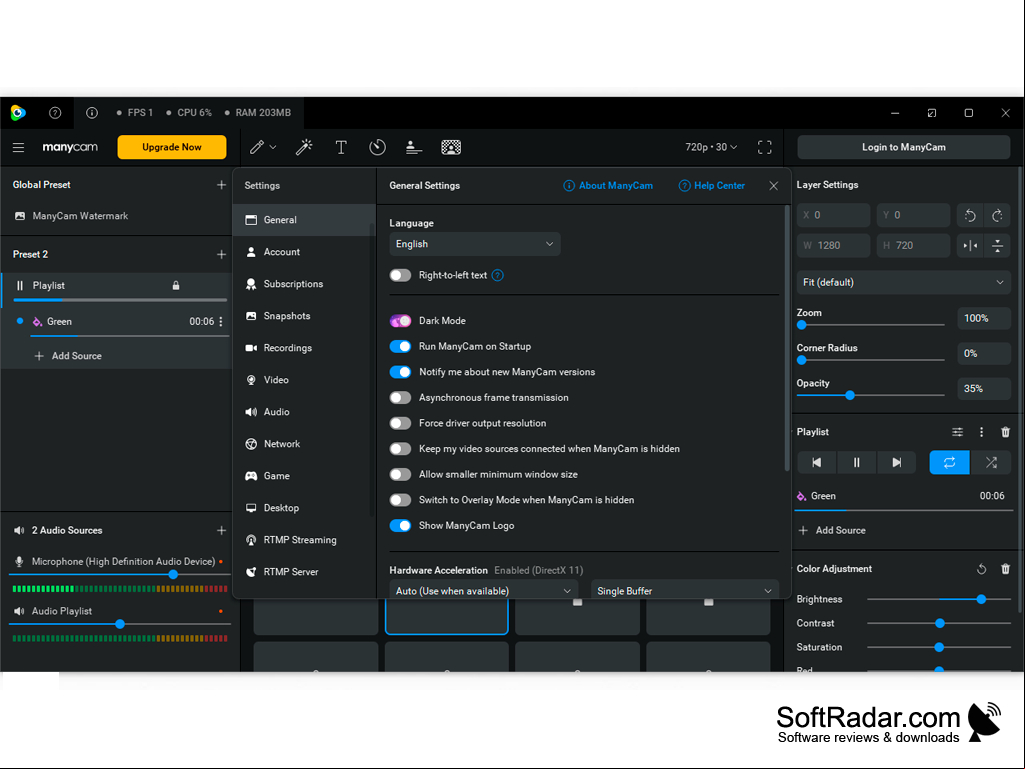This screenshot has width=1025, height=769.
Task: Click Login to ManyCam button
Action: [x=903, y=147]
